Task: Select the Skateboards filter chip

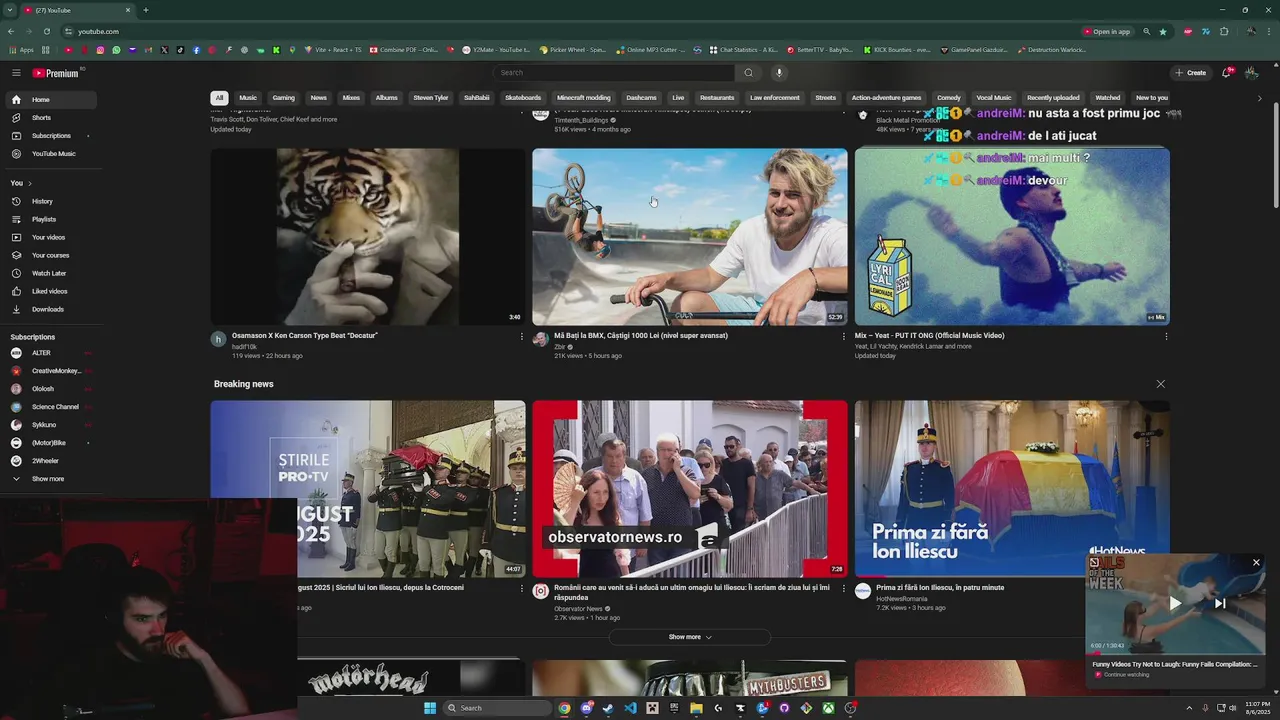Action: pyautogui.click(x=523, y=98)
